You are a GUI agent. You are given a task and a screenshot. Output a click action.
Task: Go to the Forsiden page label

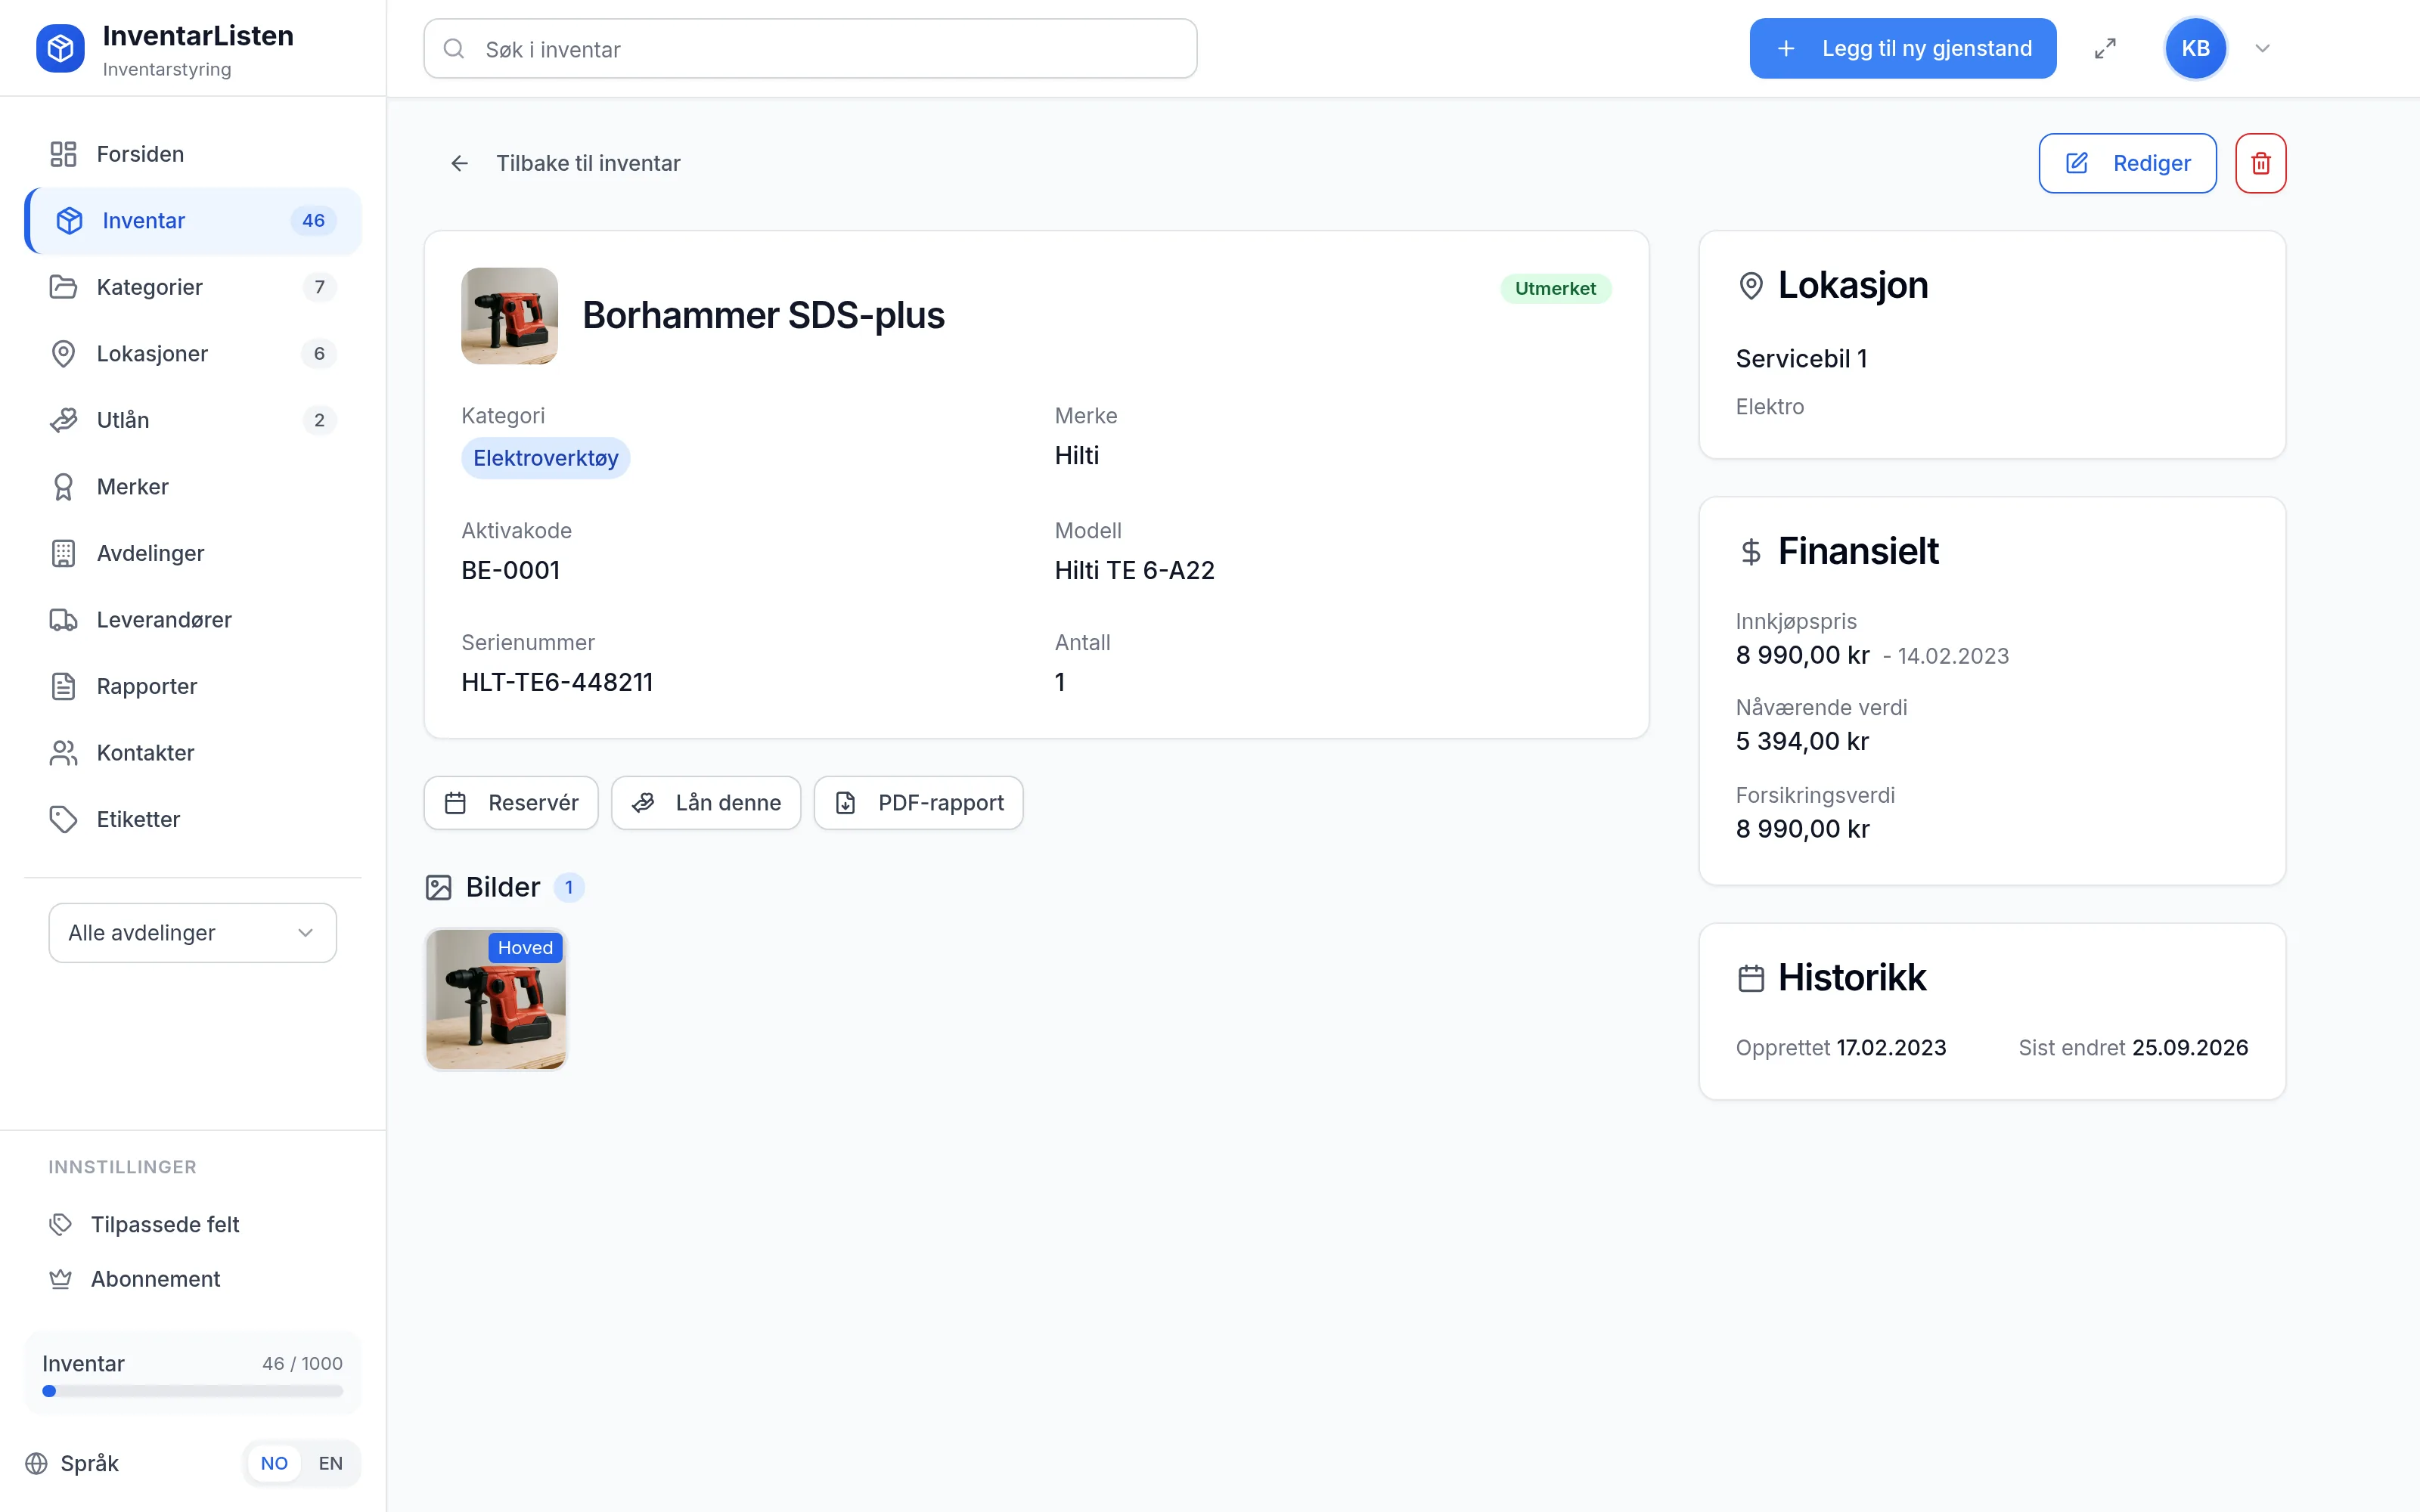(x=140, y=154)
